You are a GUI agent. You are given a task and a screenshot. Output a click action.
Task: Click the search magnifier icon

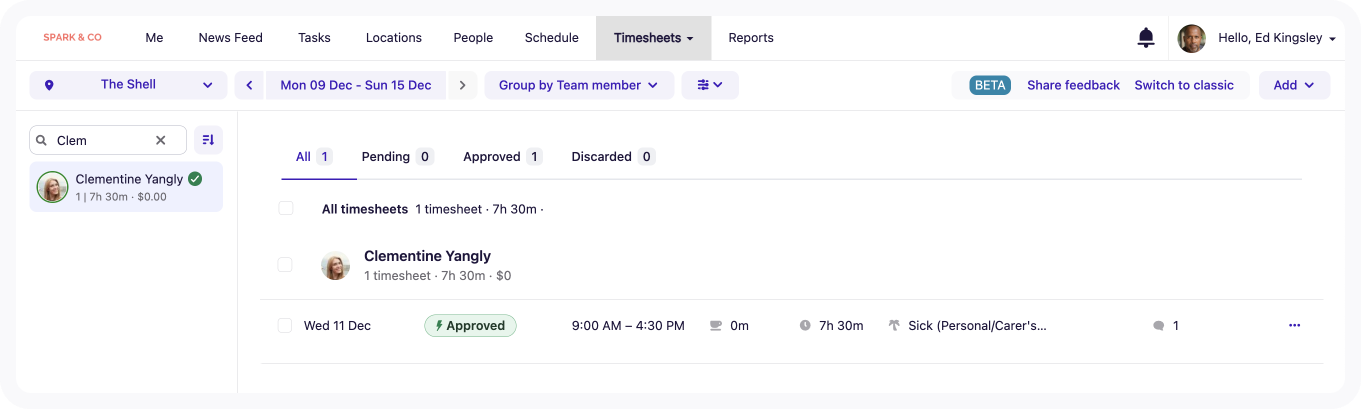pos(42,141)
